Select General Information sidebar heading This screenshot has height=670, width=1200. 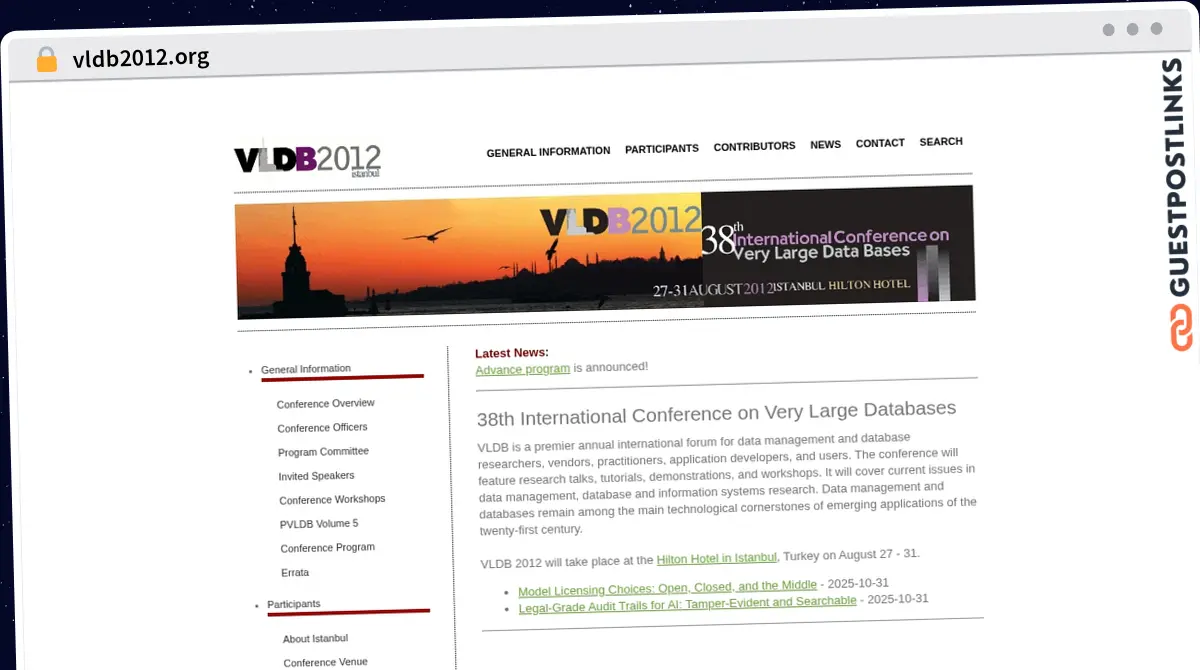pos(306,369)
